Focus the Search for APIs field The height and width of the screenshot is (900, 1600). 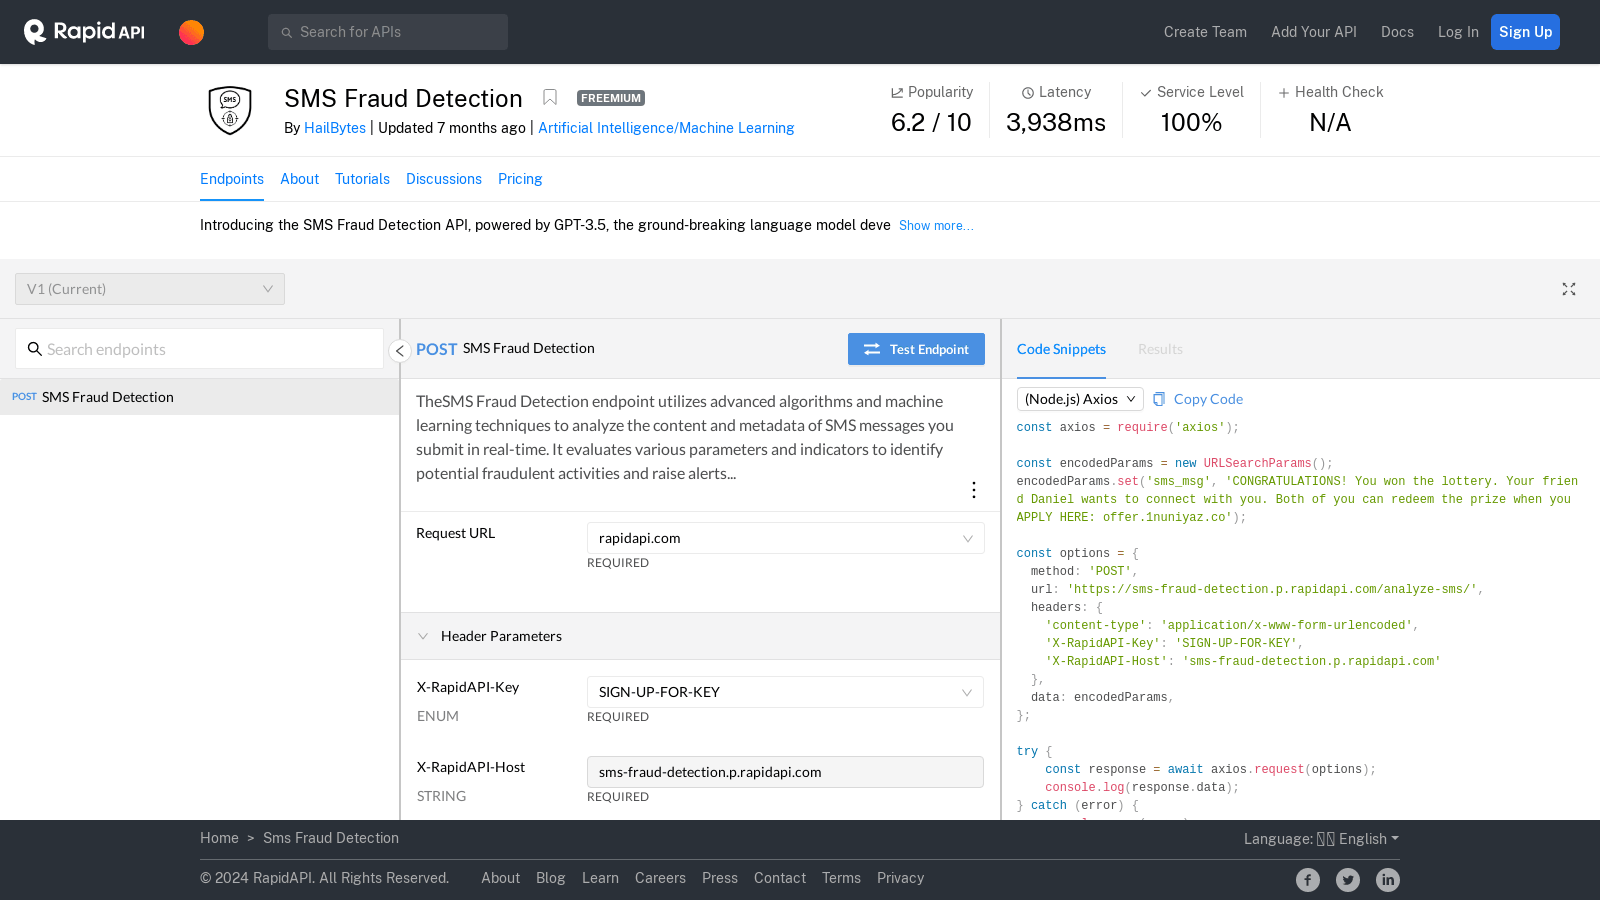(x=388, y=32)
